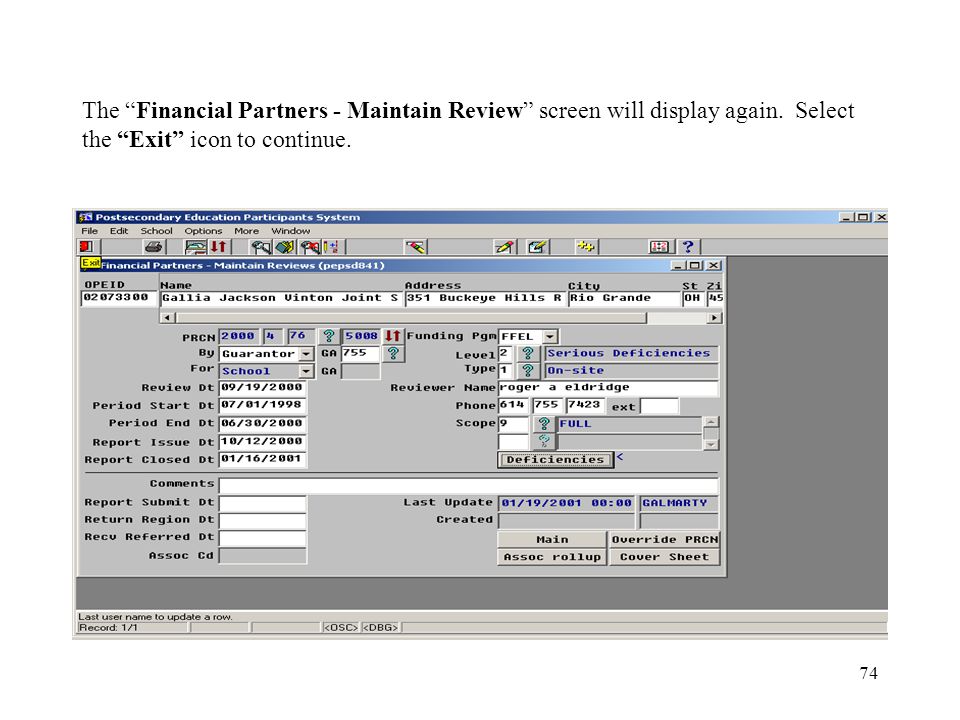The height and width of the screenshot is (720, 960).
Task: Click the eraser icon in the toolbar
Action: point(416,247)
